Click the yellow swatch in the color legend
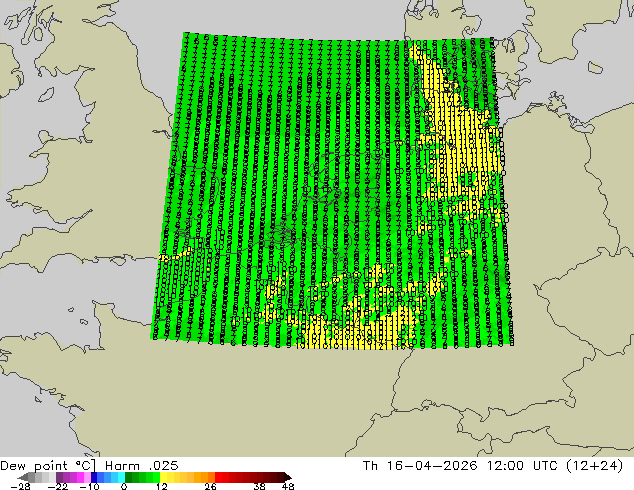 pyautogui.click(x=163, y=477)
